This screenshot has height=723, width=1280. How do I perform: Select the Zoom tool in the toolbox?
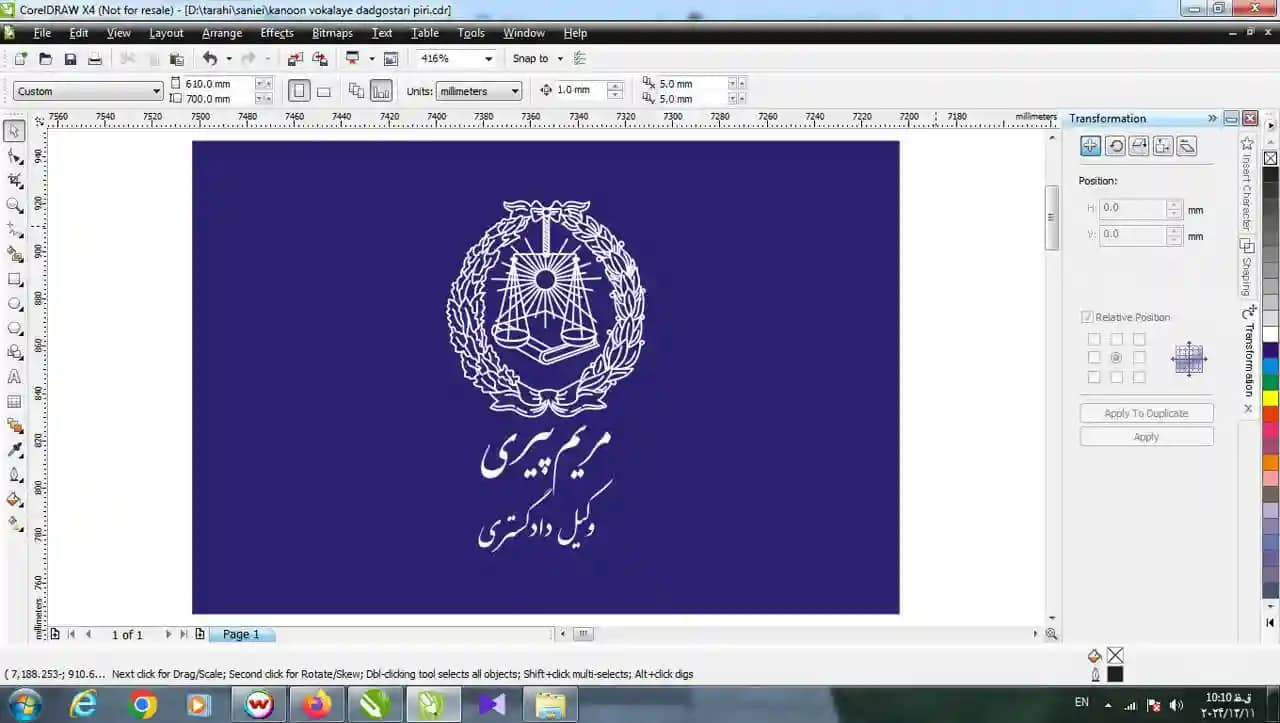click(14, 205)
